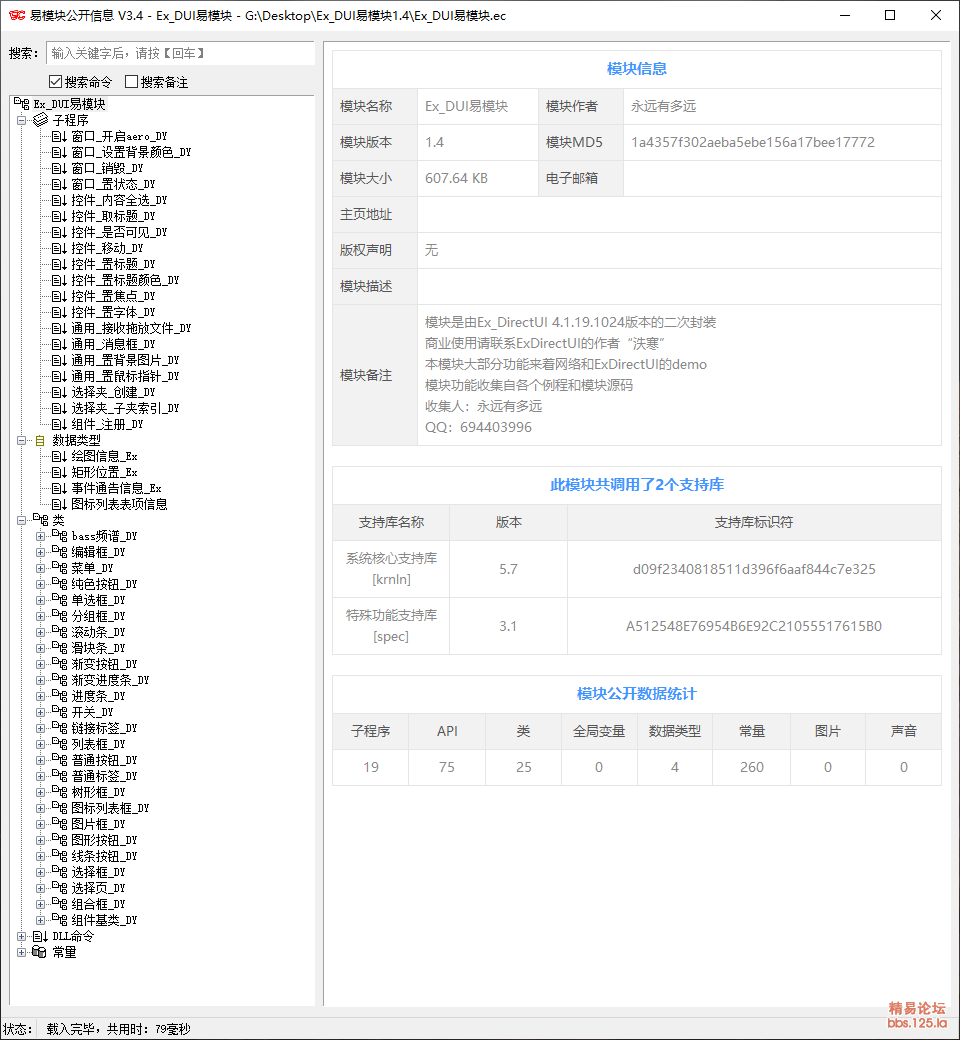This screenshot has width=960, height=1040.
Task: Collapse the 子程序 tree node
Action: [x=21, y=120]
